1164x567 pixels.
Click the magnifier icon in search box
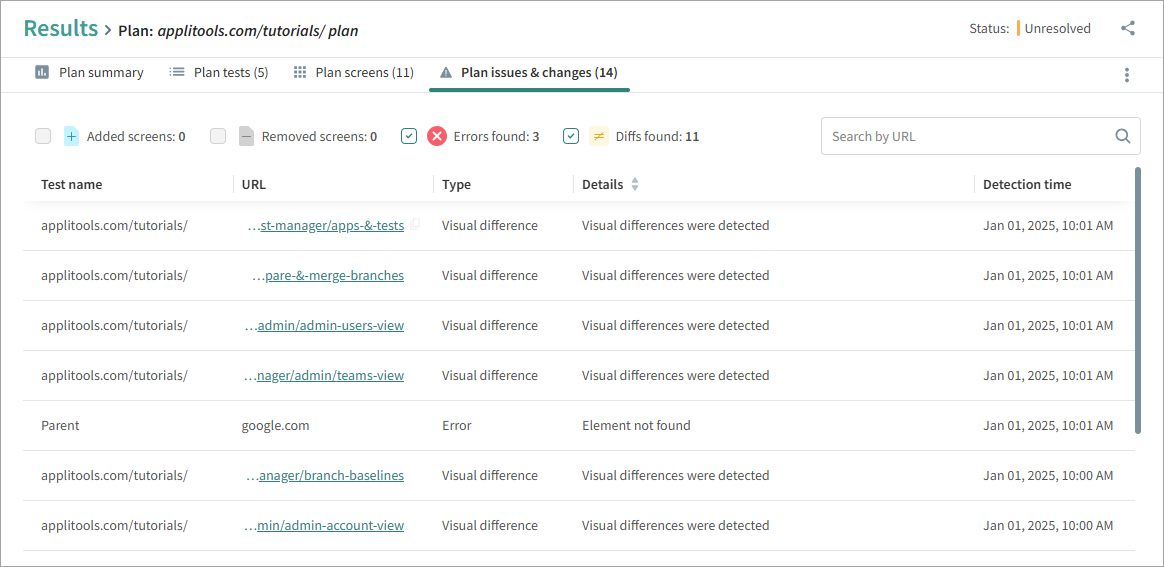pyautogui.click(x=1123, y=137)
